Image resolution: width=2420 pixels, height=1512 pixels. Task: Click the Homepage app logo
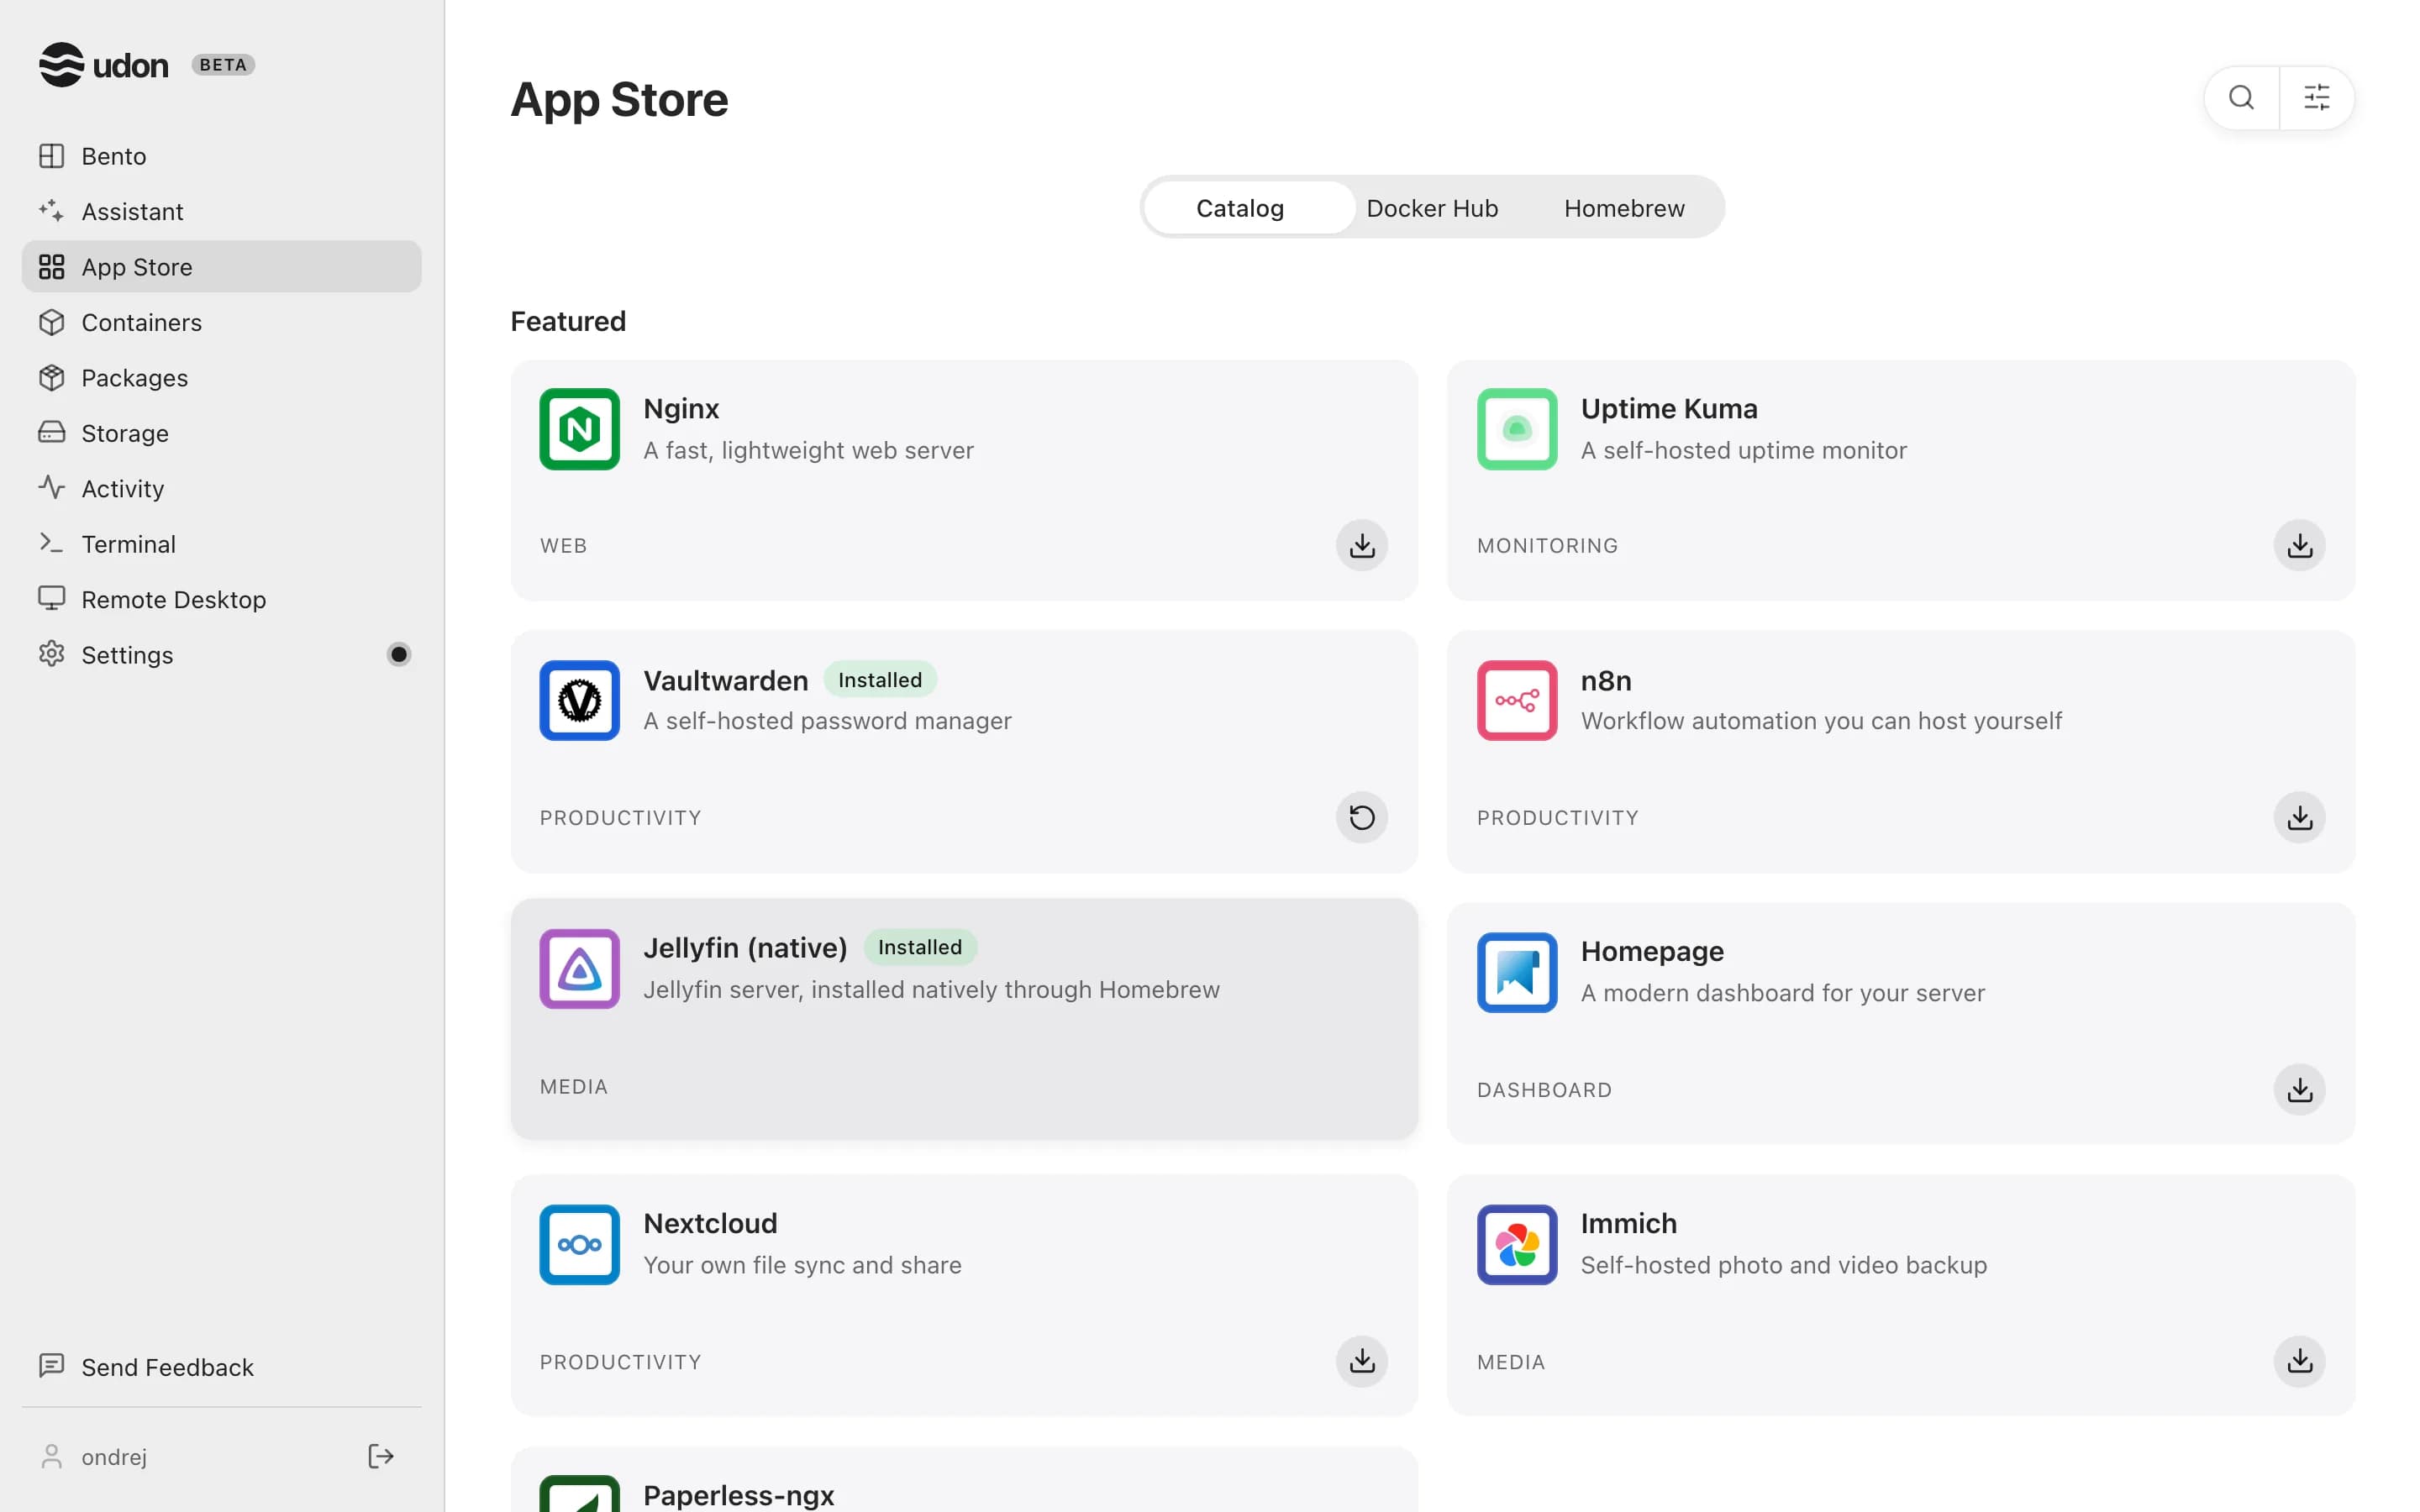click(1517, 972)
